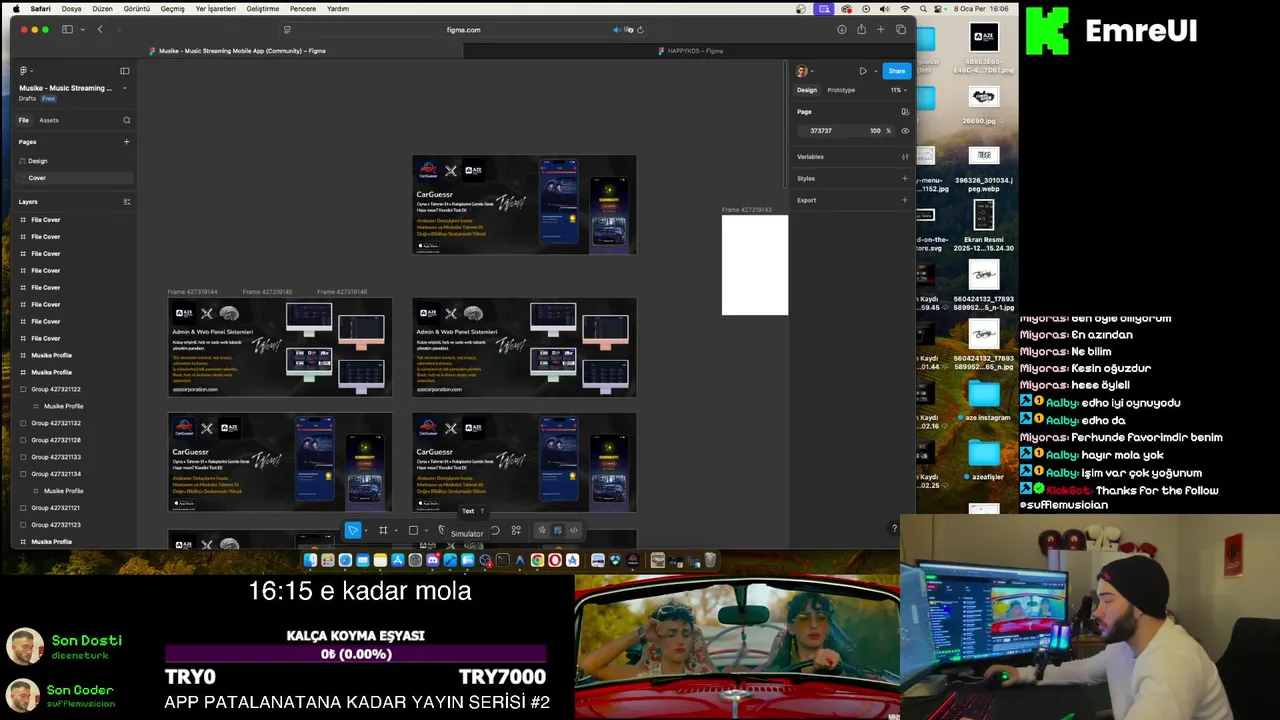Open the Figma main menu logo
This screenshot has width=1280, height=720.
[24, 71]
